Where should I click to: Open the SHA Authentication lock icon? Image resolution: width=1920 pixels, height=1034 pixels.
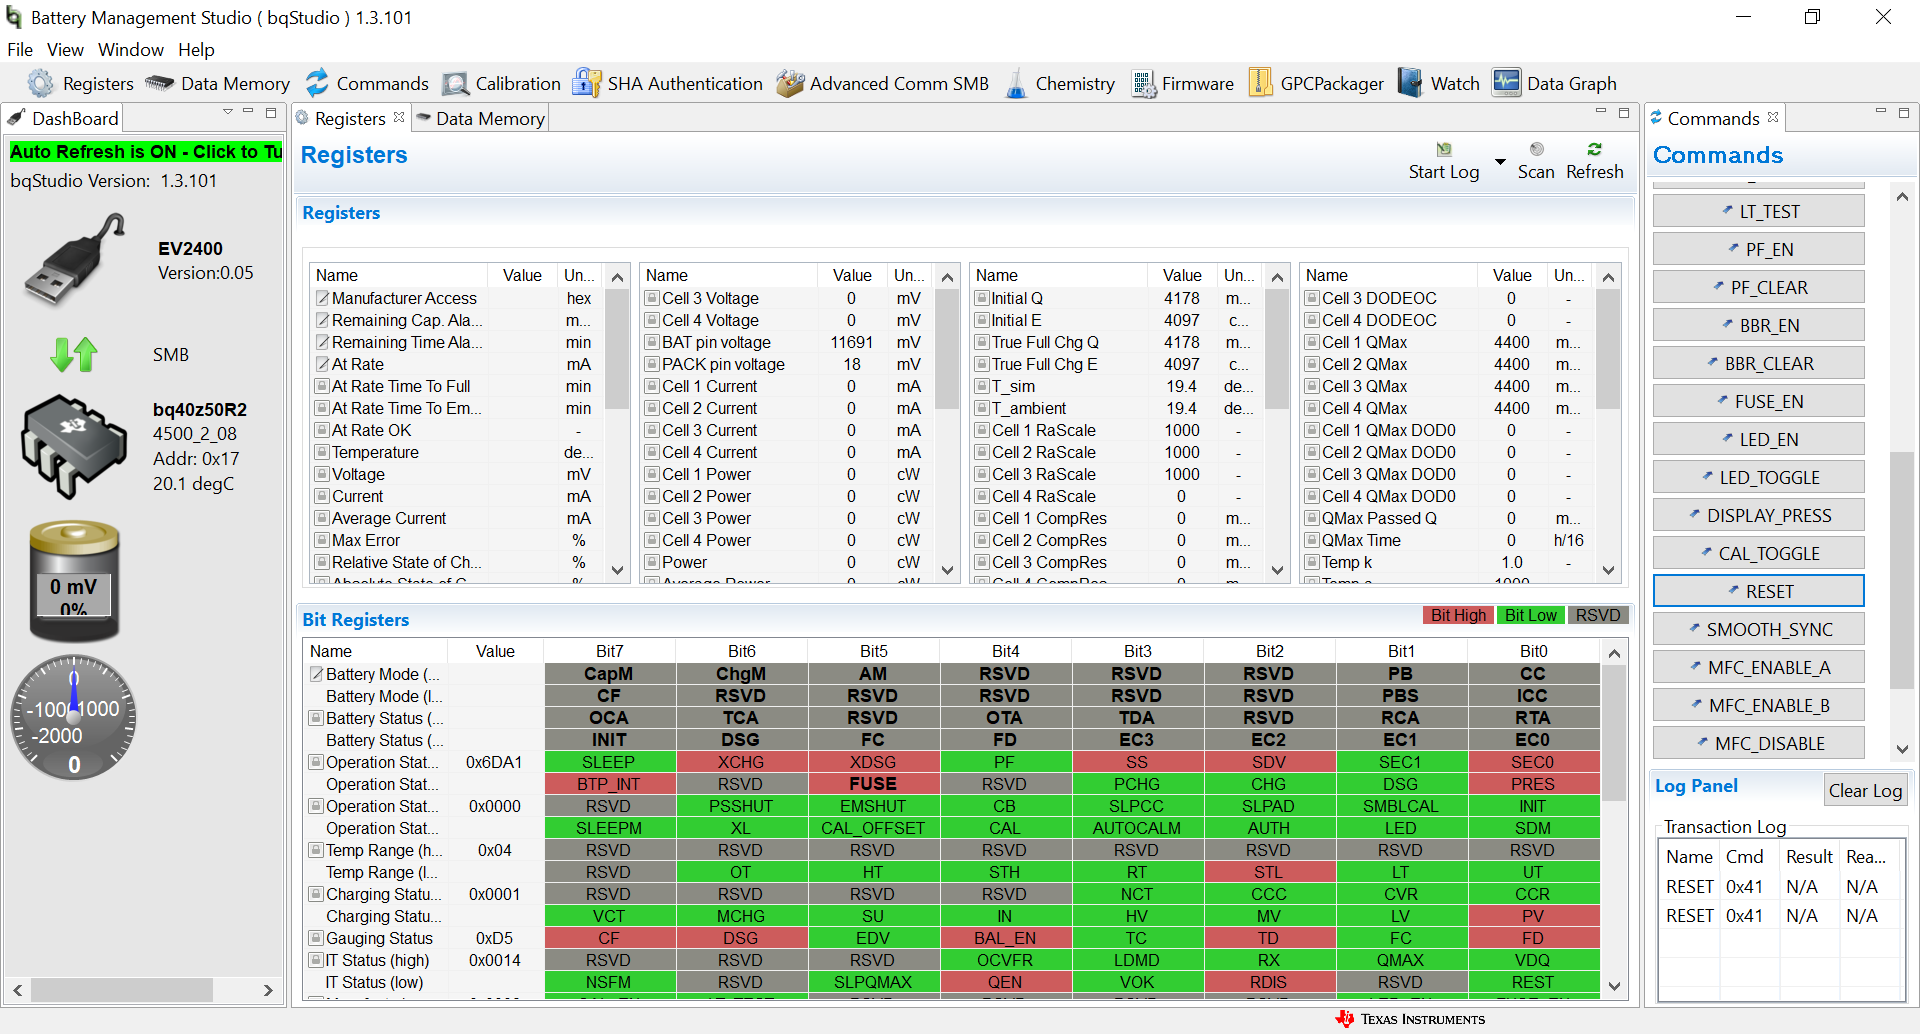pos(586,84)
